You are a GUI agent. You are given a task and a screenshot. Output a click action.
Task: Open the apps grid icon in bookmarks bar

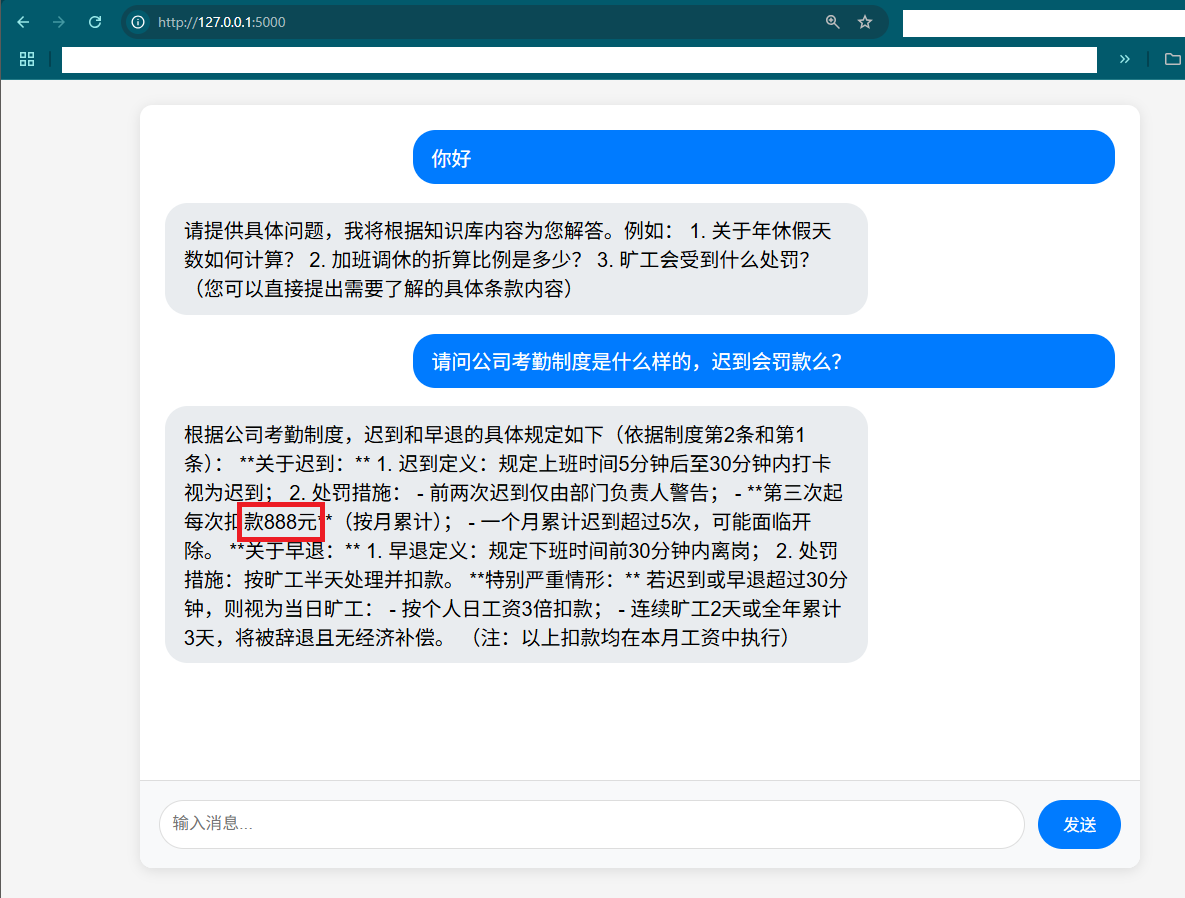27,59
